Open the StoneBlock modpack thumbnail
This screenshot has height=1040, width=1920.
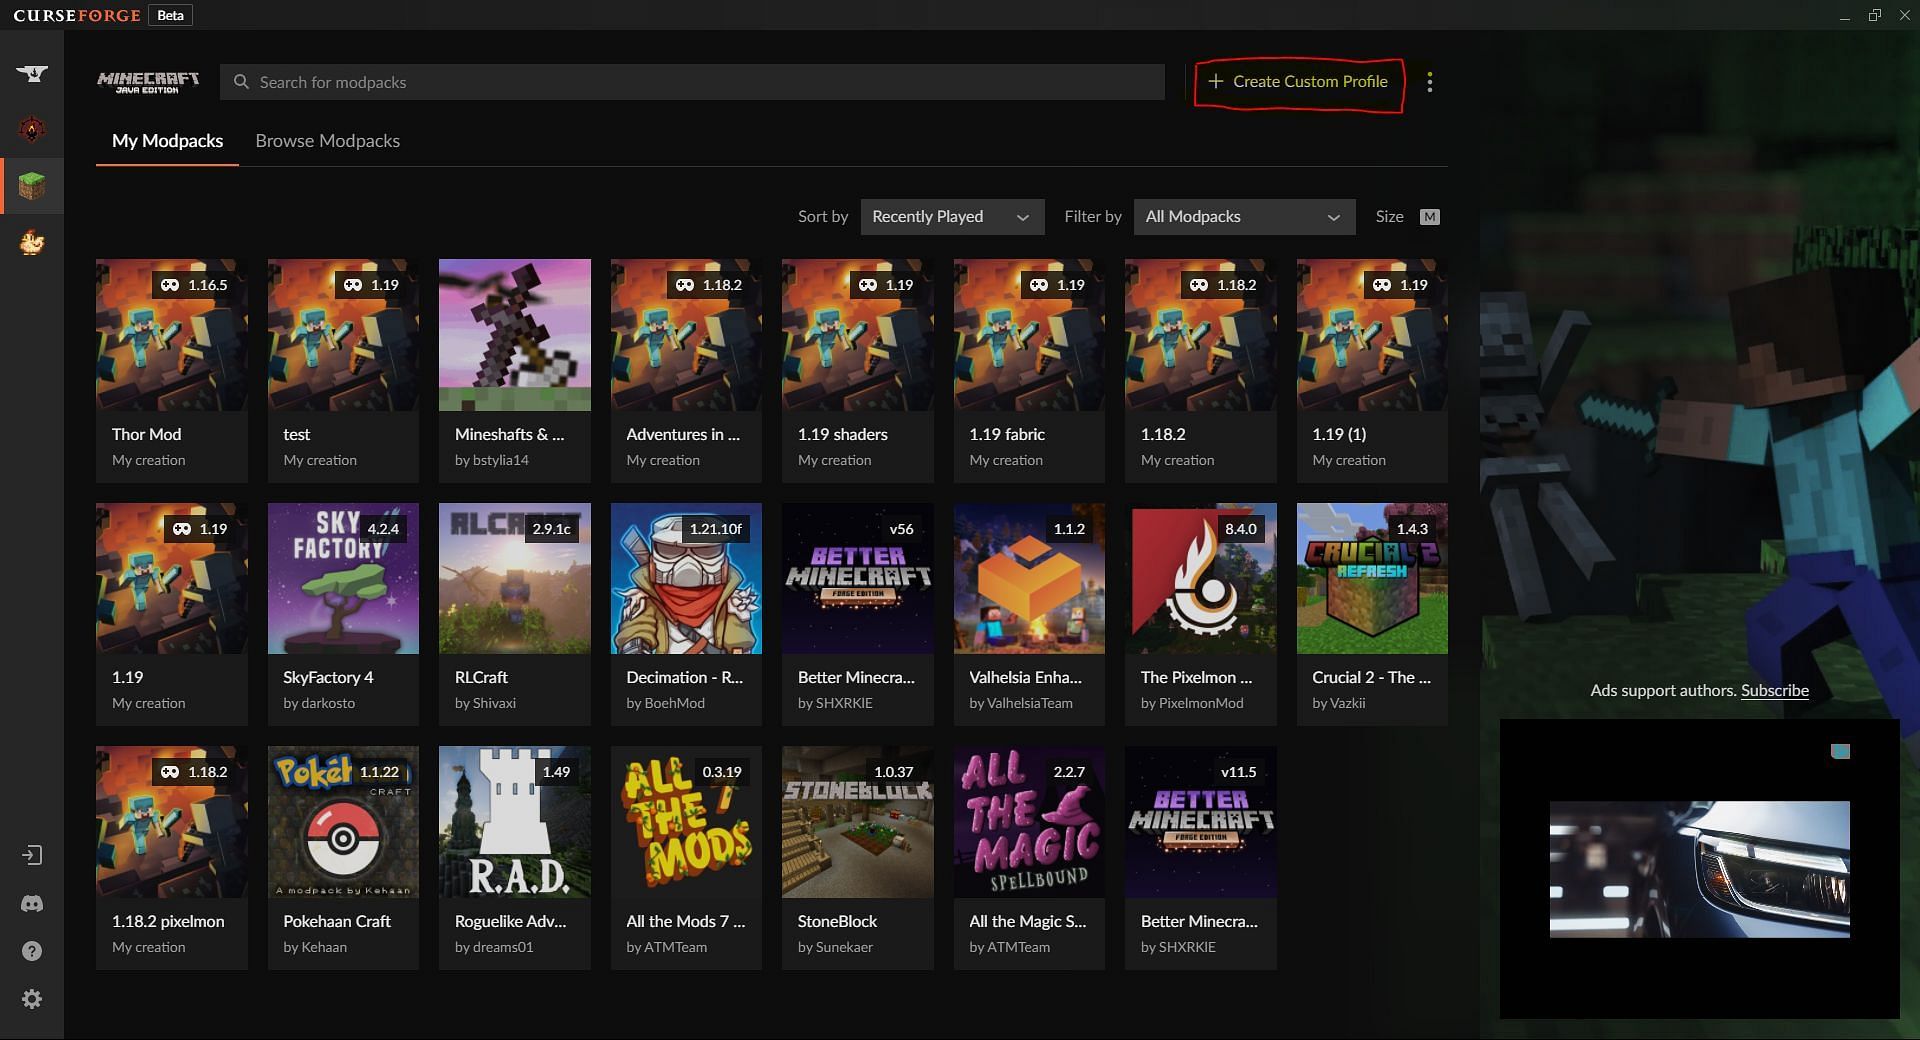(x=858, y=822)
